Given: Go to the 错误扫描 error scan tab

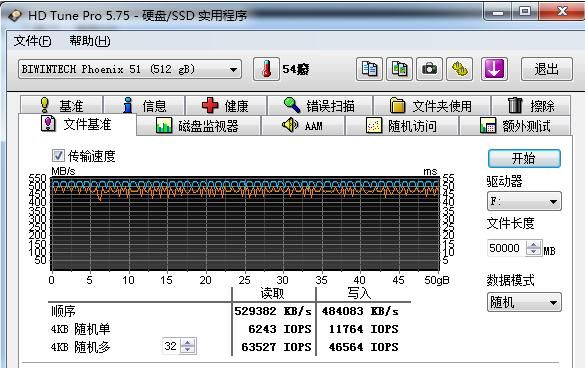Looking at the screenshot, I should [x=320, y=105].
